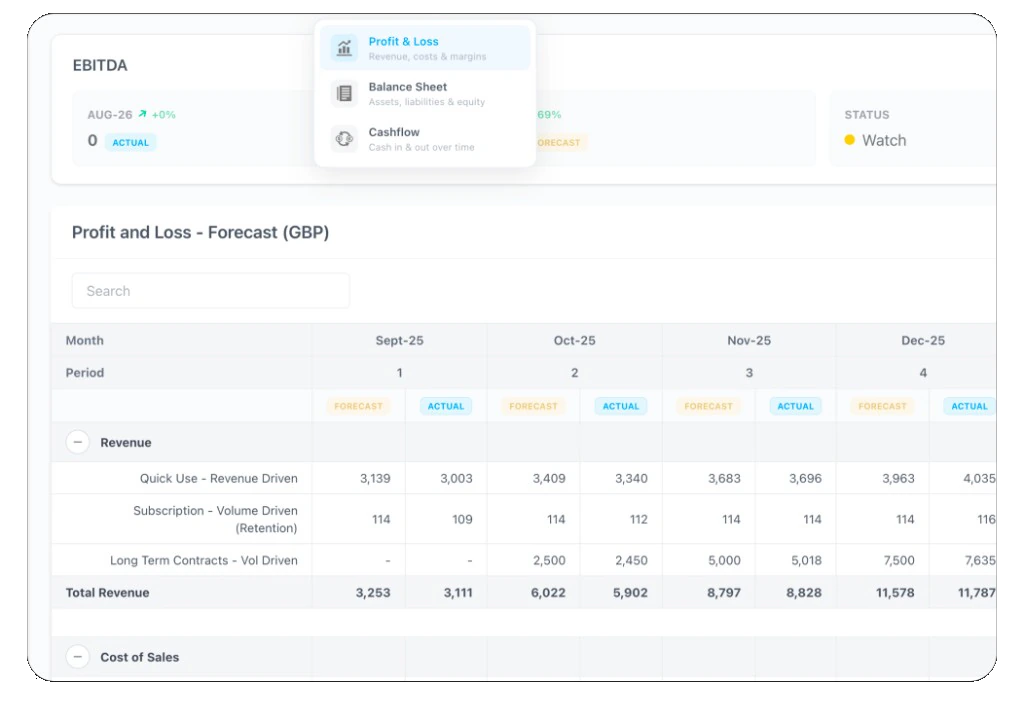The width and height of the screenshot is (1024, 722).
Task: Focus the Search input field
Action: [x=210, y=290]
